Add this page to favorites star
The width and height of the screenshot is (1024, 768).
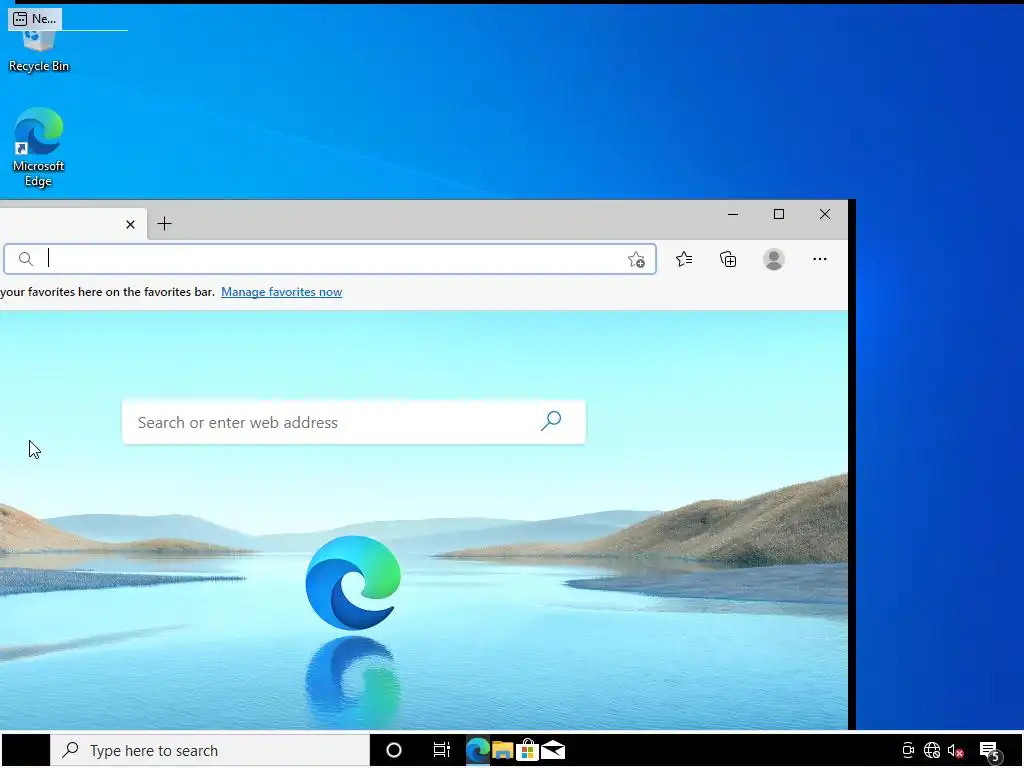636,259
